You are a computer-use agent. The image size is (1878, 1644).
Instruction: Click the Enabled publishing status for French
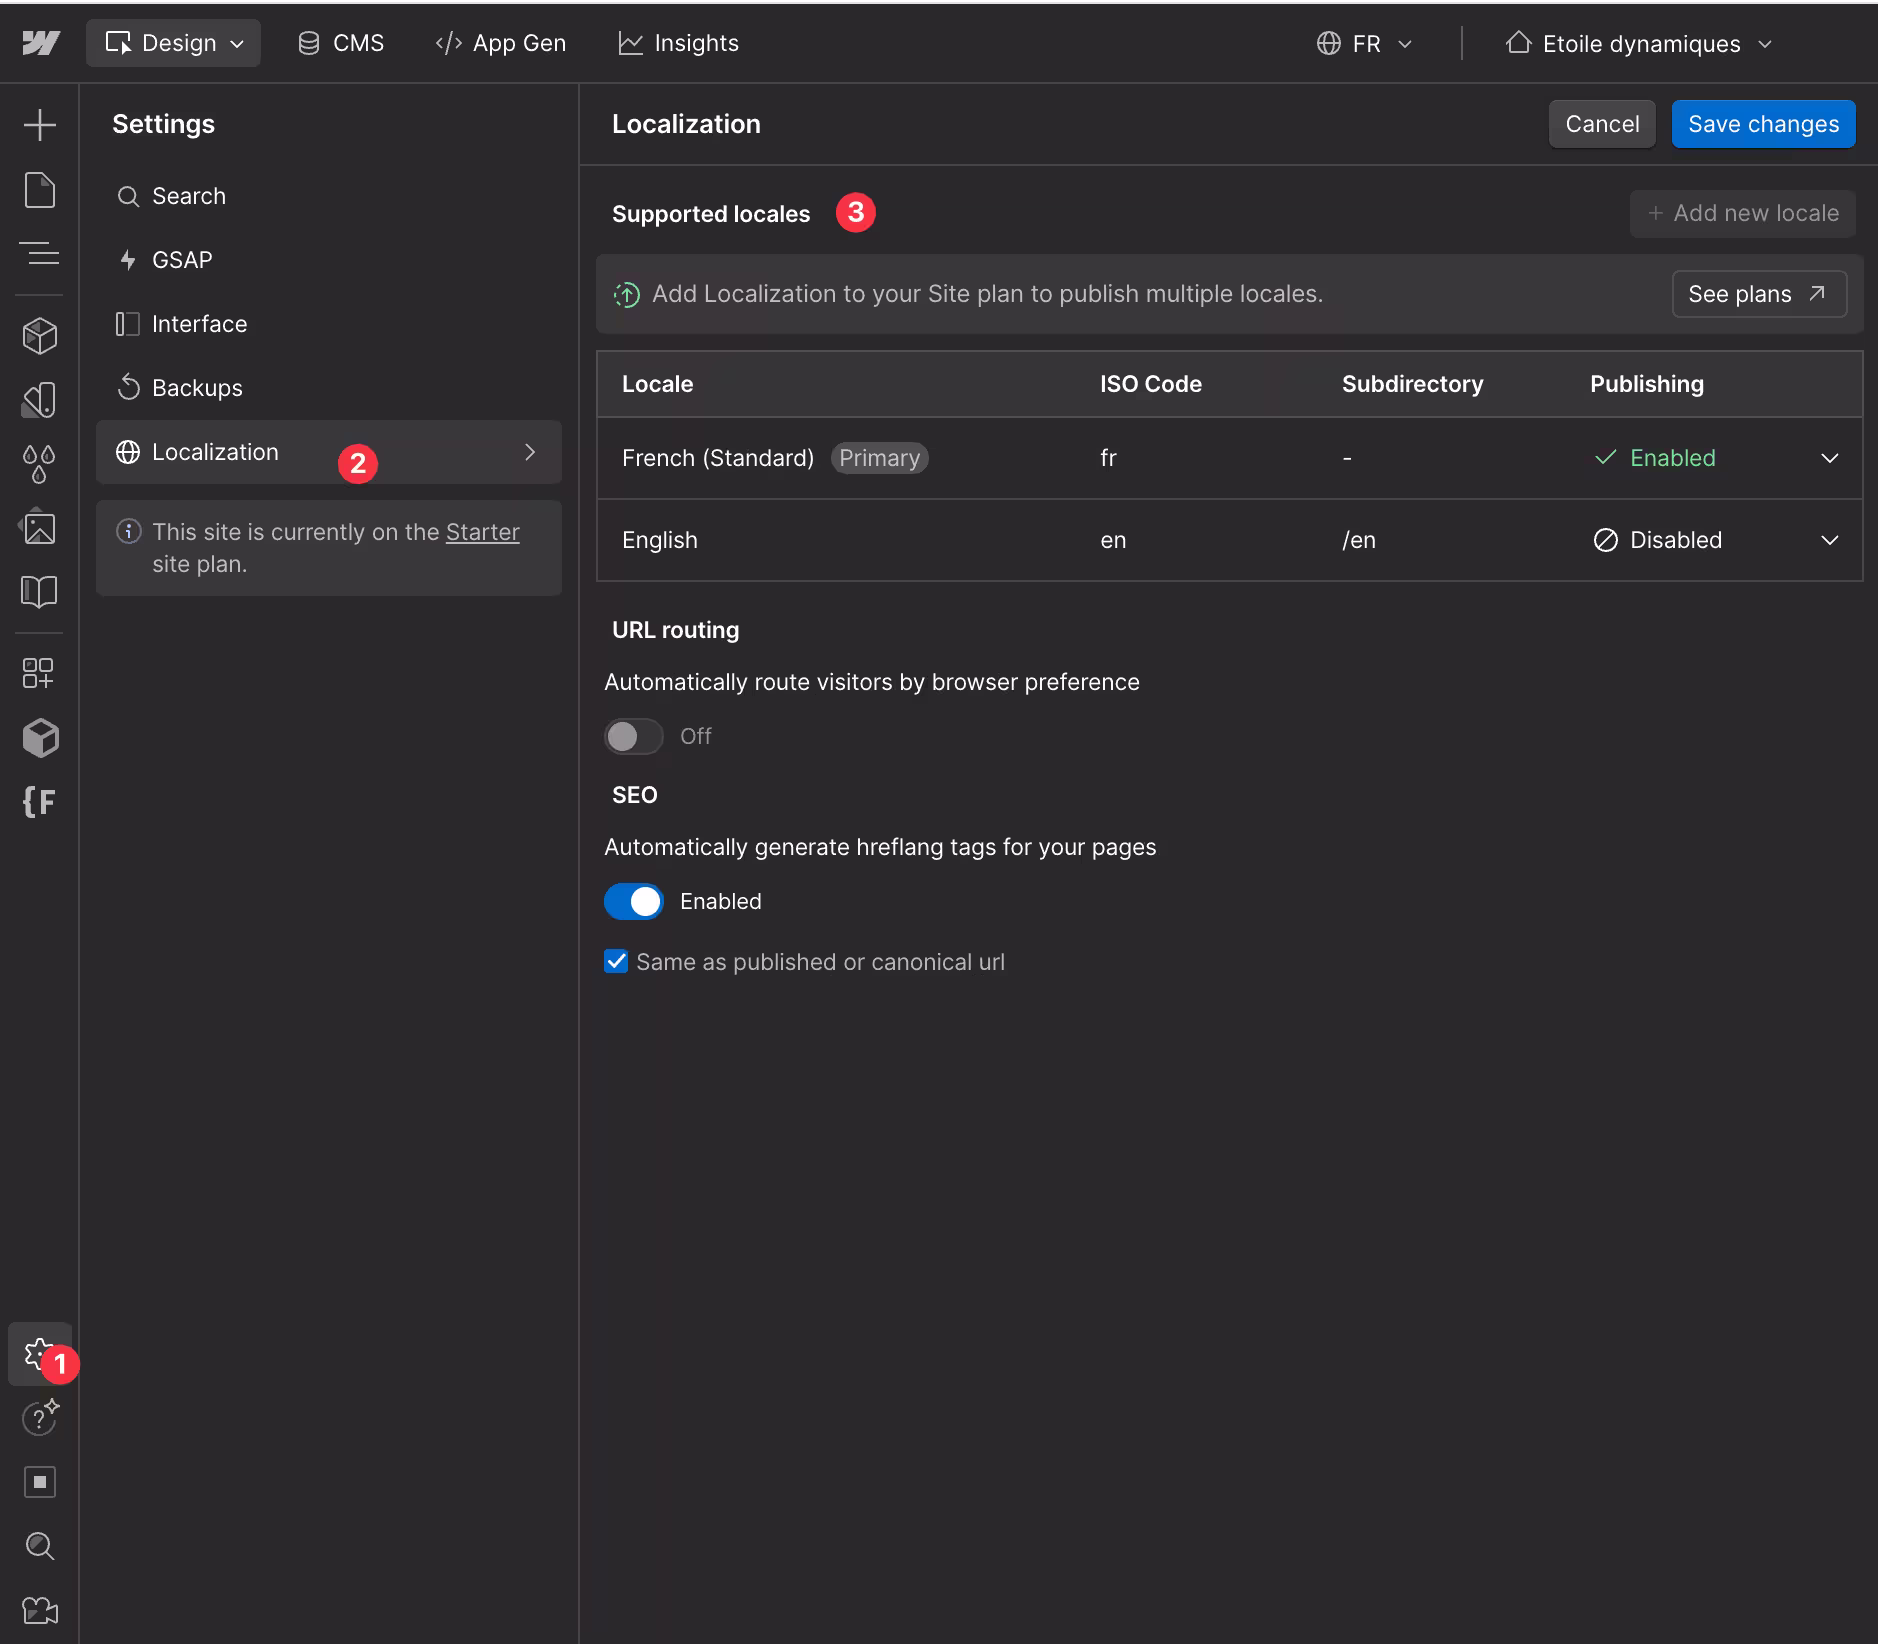[x=1656, y=458]
